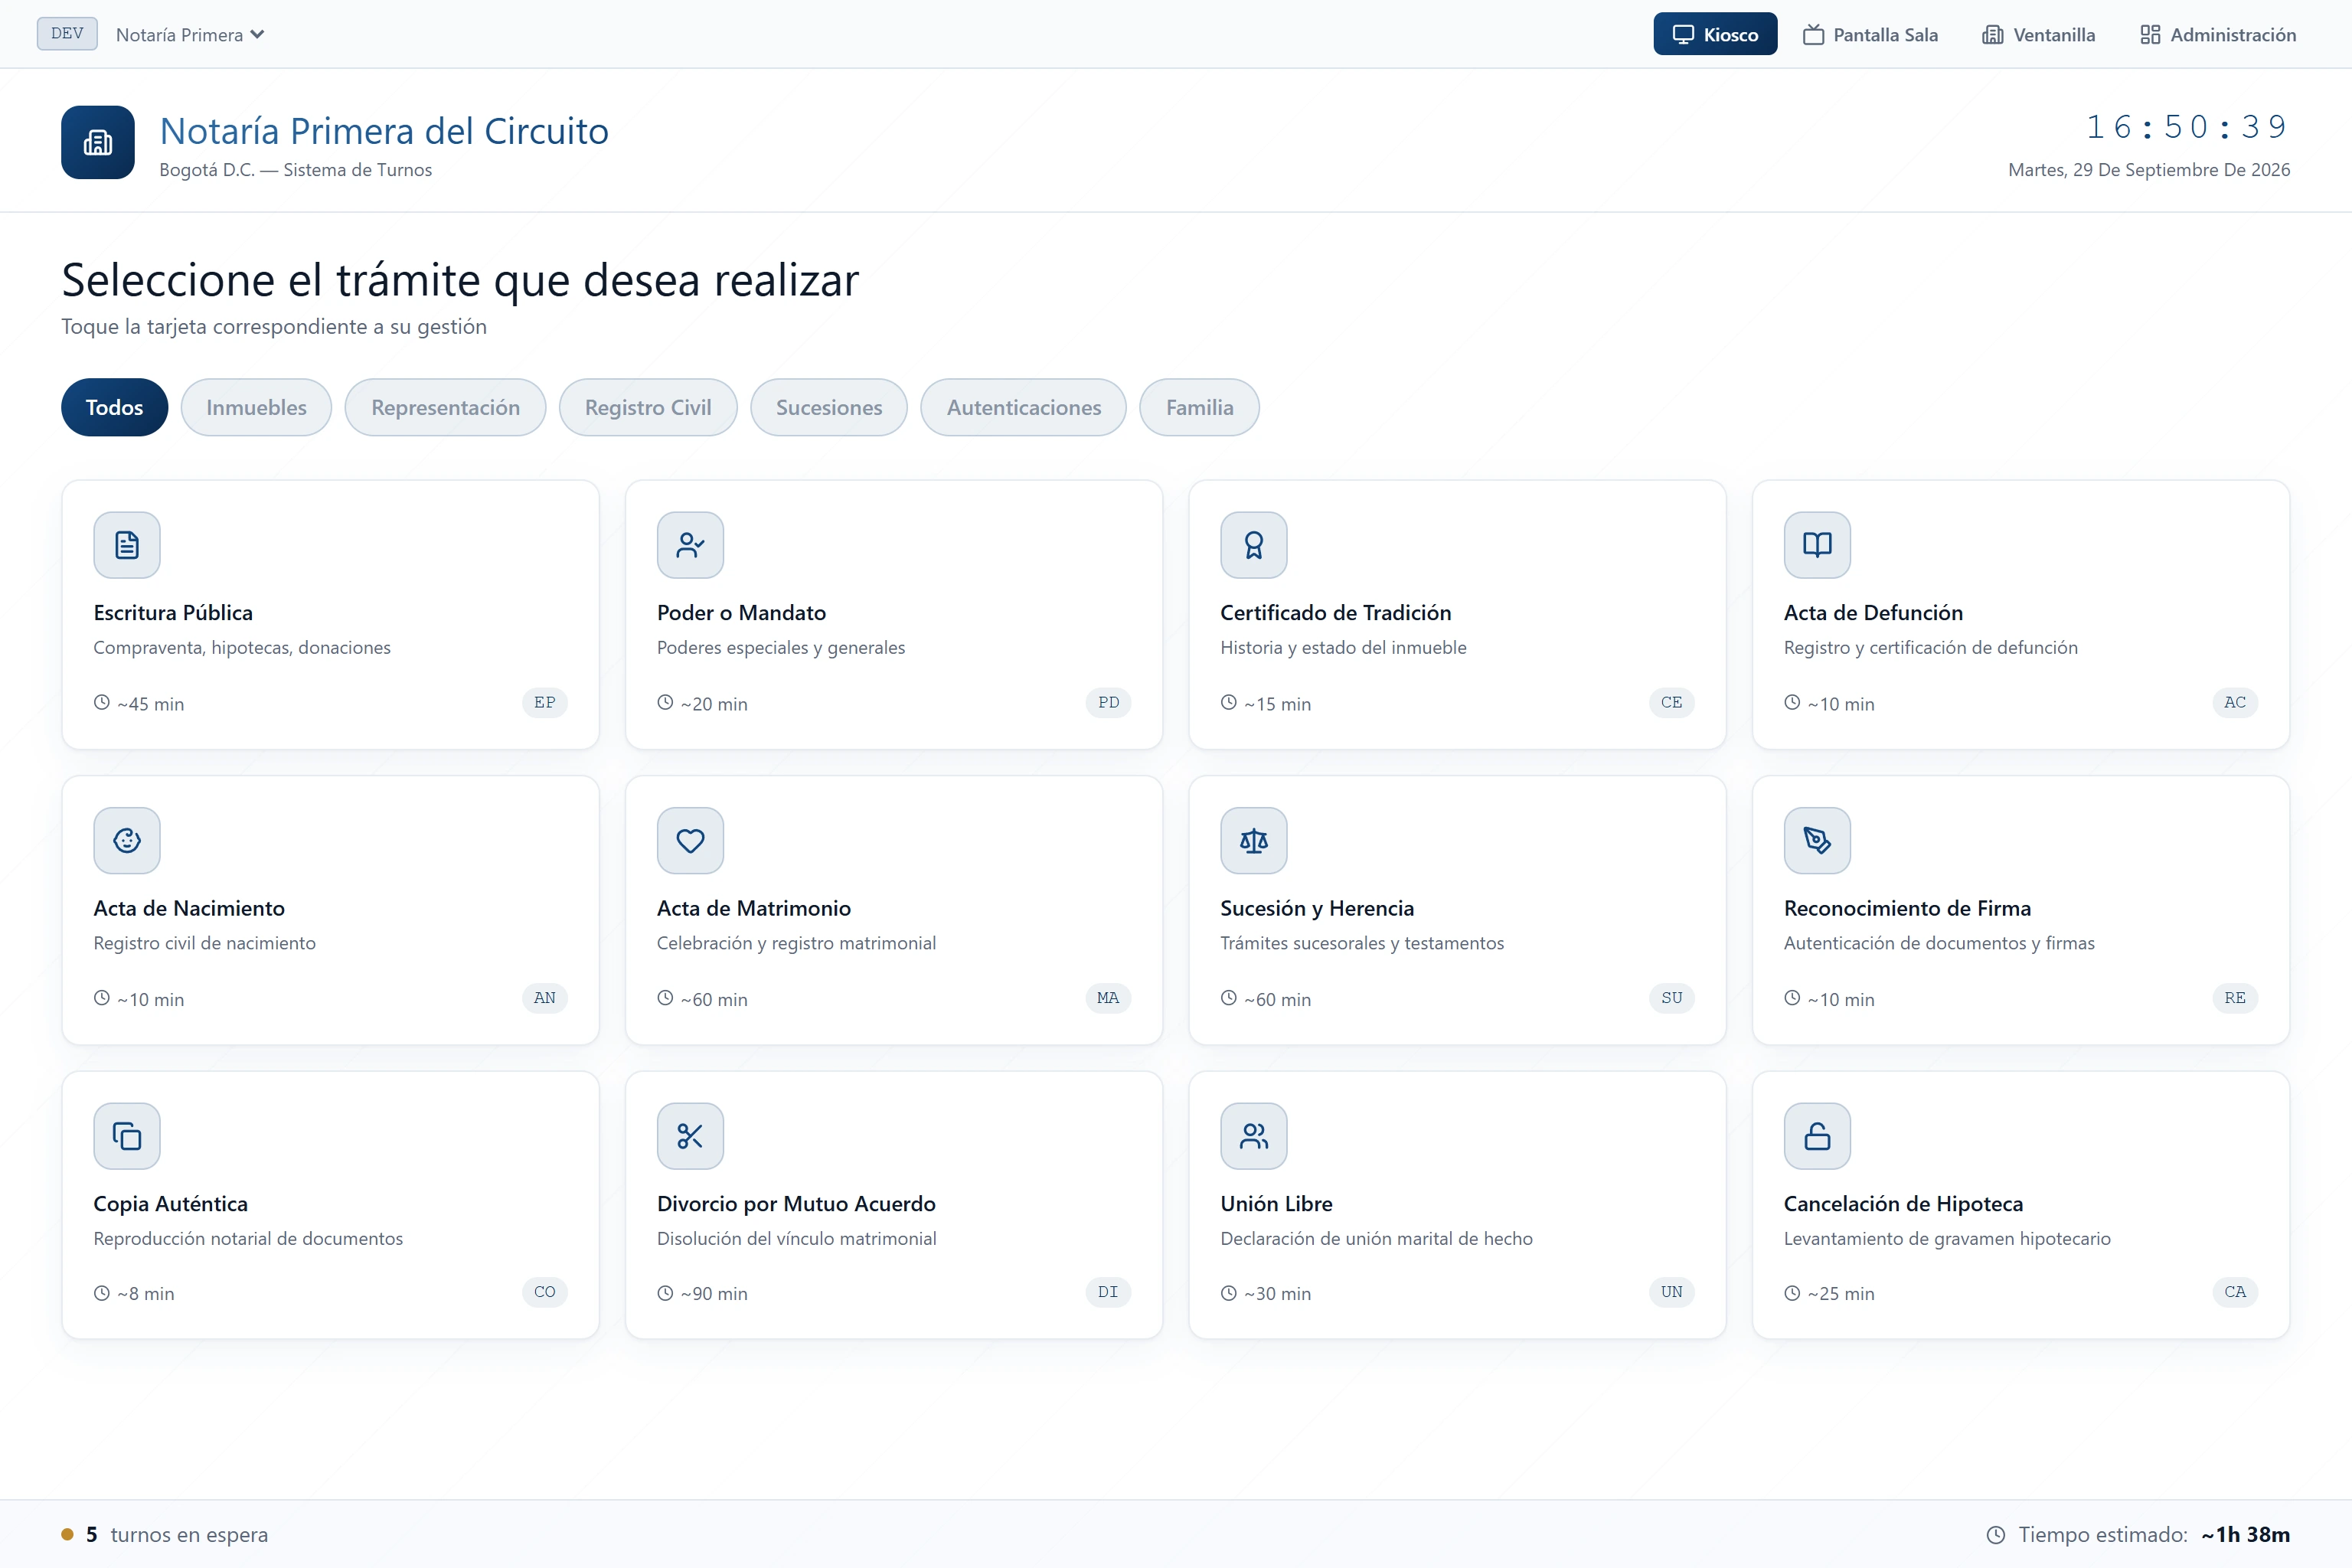Screen dimensions: 2352x1568
Task: Click the DI code badge
Action: [x=1108, y=1292]
